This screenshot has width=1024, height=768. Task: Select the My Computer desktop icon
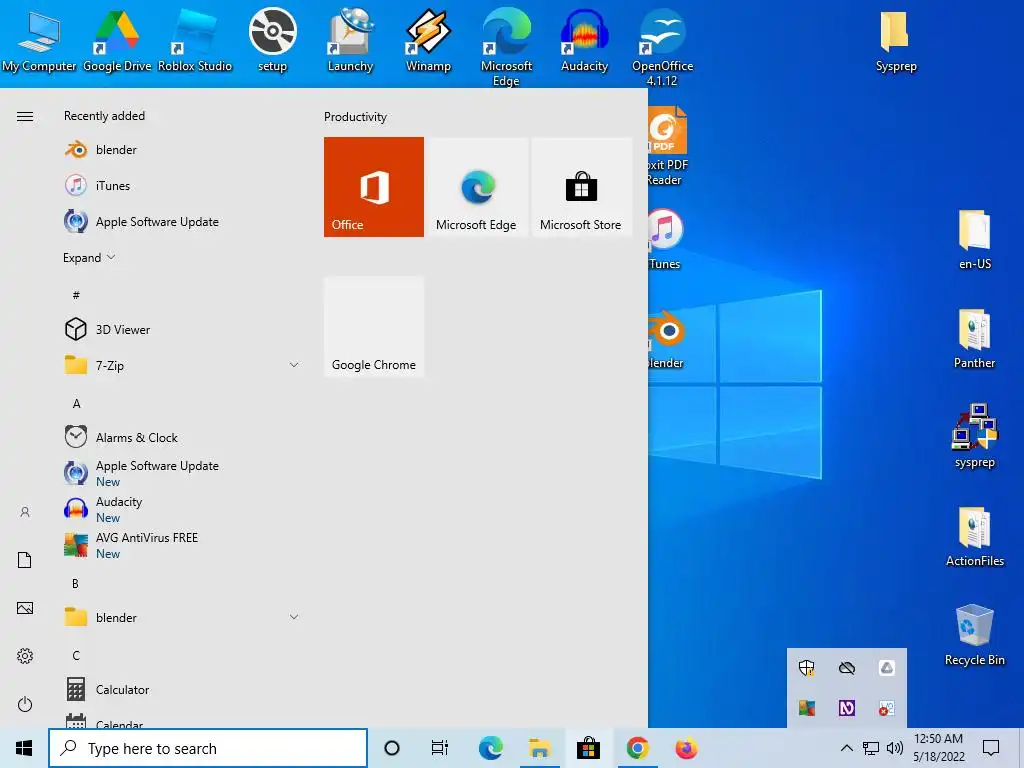click(39, 40)
